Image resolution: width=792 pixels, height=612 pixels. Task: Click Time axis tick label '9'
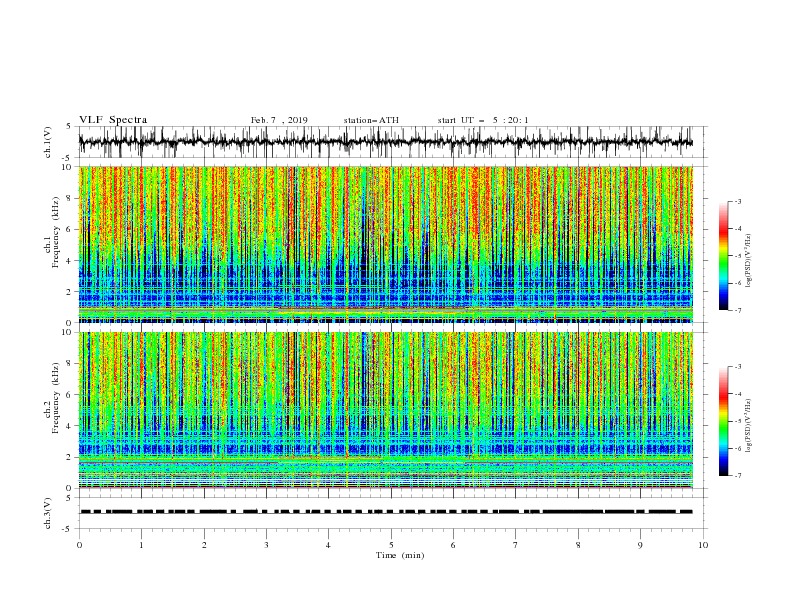(x=640, y=545)
